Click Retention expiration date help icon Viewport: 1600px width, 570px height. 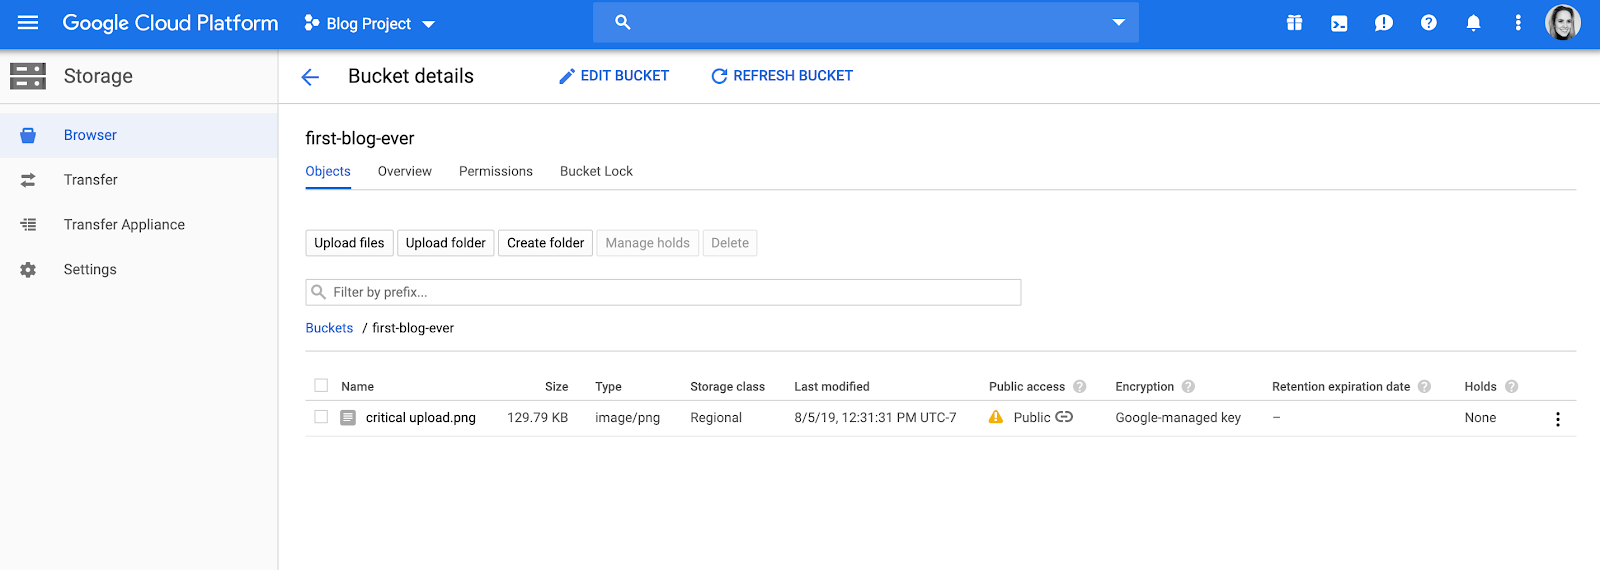pos(1424,387)
